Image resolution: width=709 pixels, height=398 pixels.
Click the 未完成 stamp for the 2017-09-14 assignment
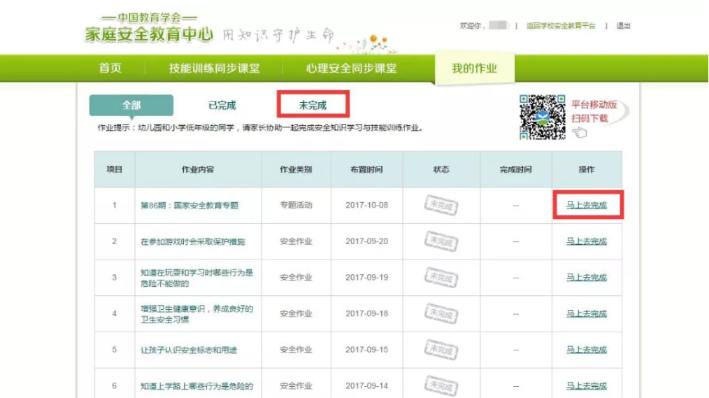click(441, 386)
